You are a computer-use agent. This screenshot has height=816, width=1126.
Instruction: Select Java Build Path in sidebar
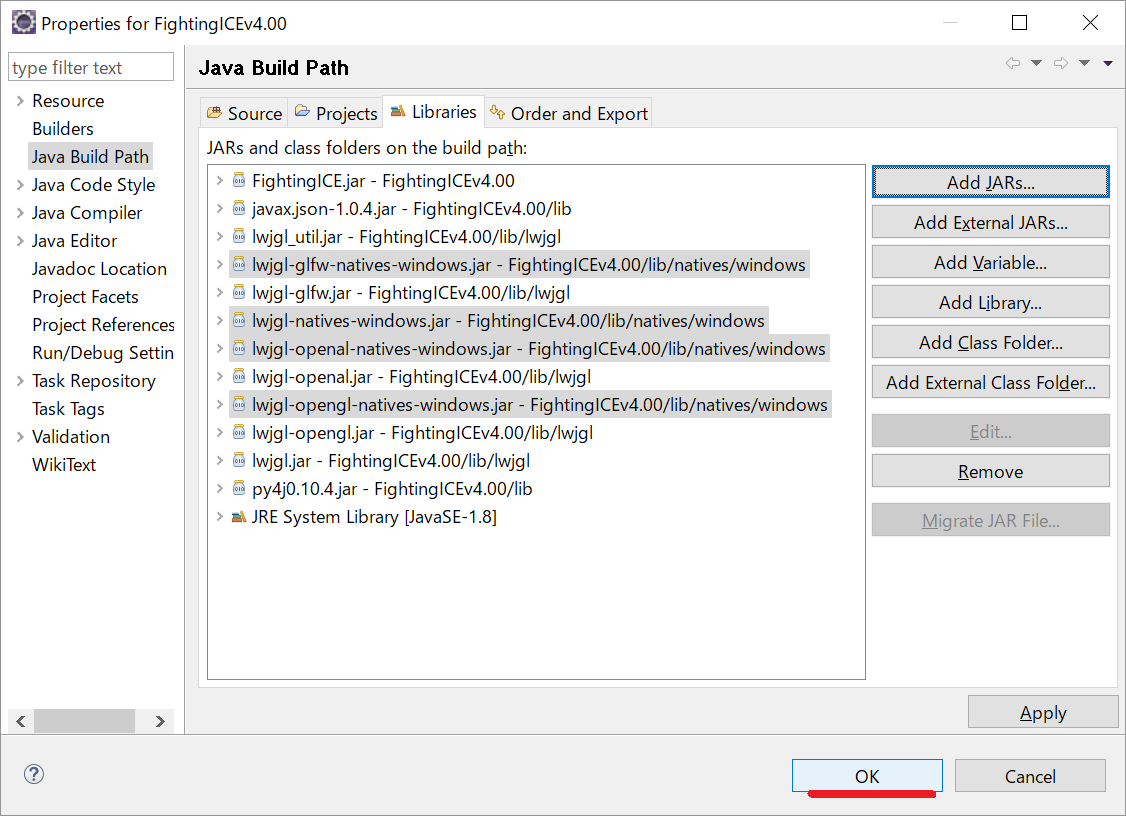point(90,157)
